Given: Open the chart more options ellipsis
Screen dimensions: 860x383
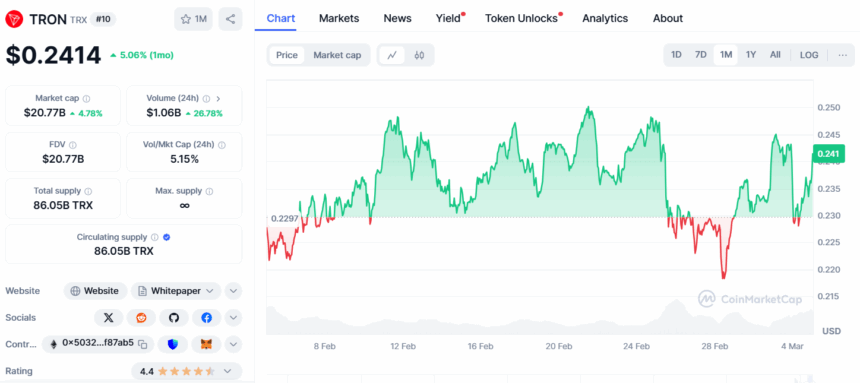Looking at the screenshot, I should tap(843, 55).
